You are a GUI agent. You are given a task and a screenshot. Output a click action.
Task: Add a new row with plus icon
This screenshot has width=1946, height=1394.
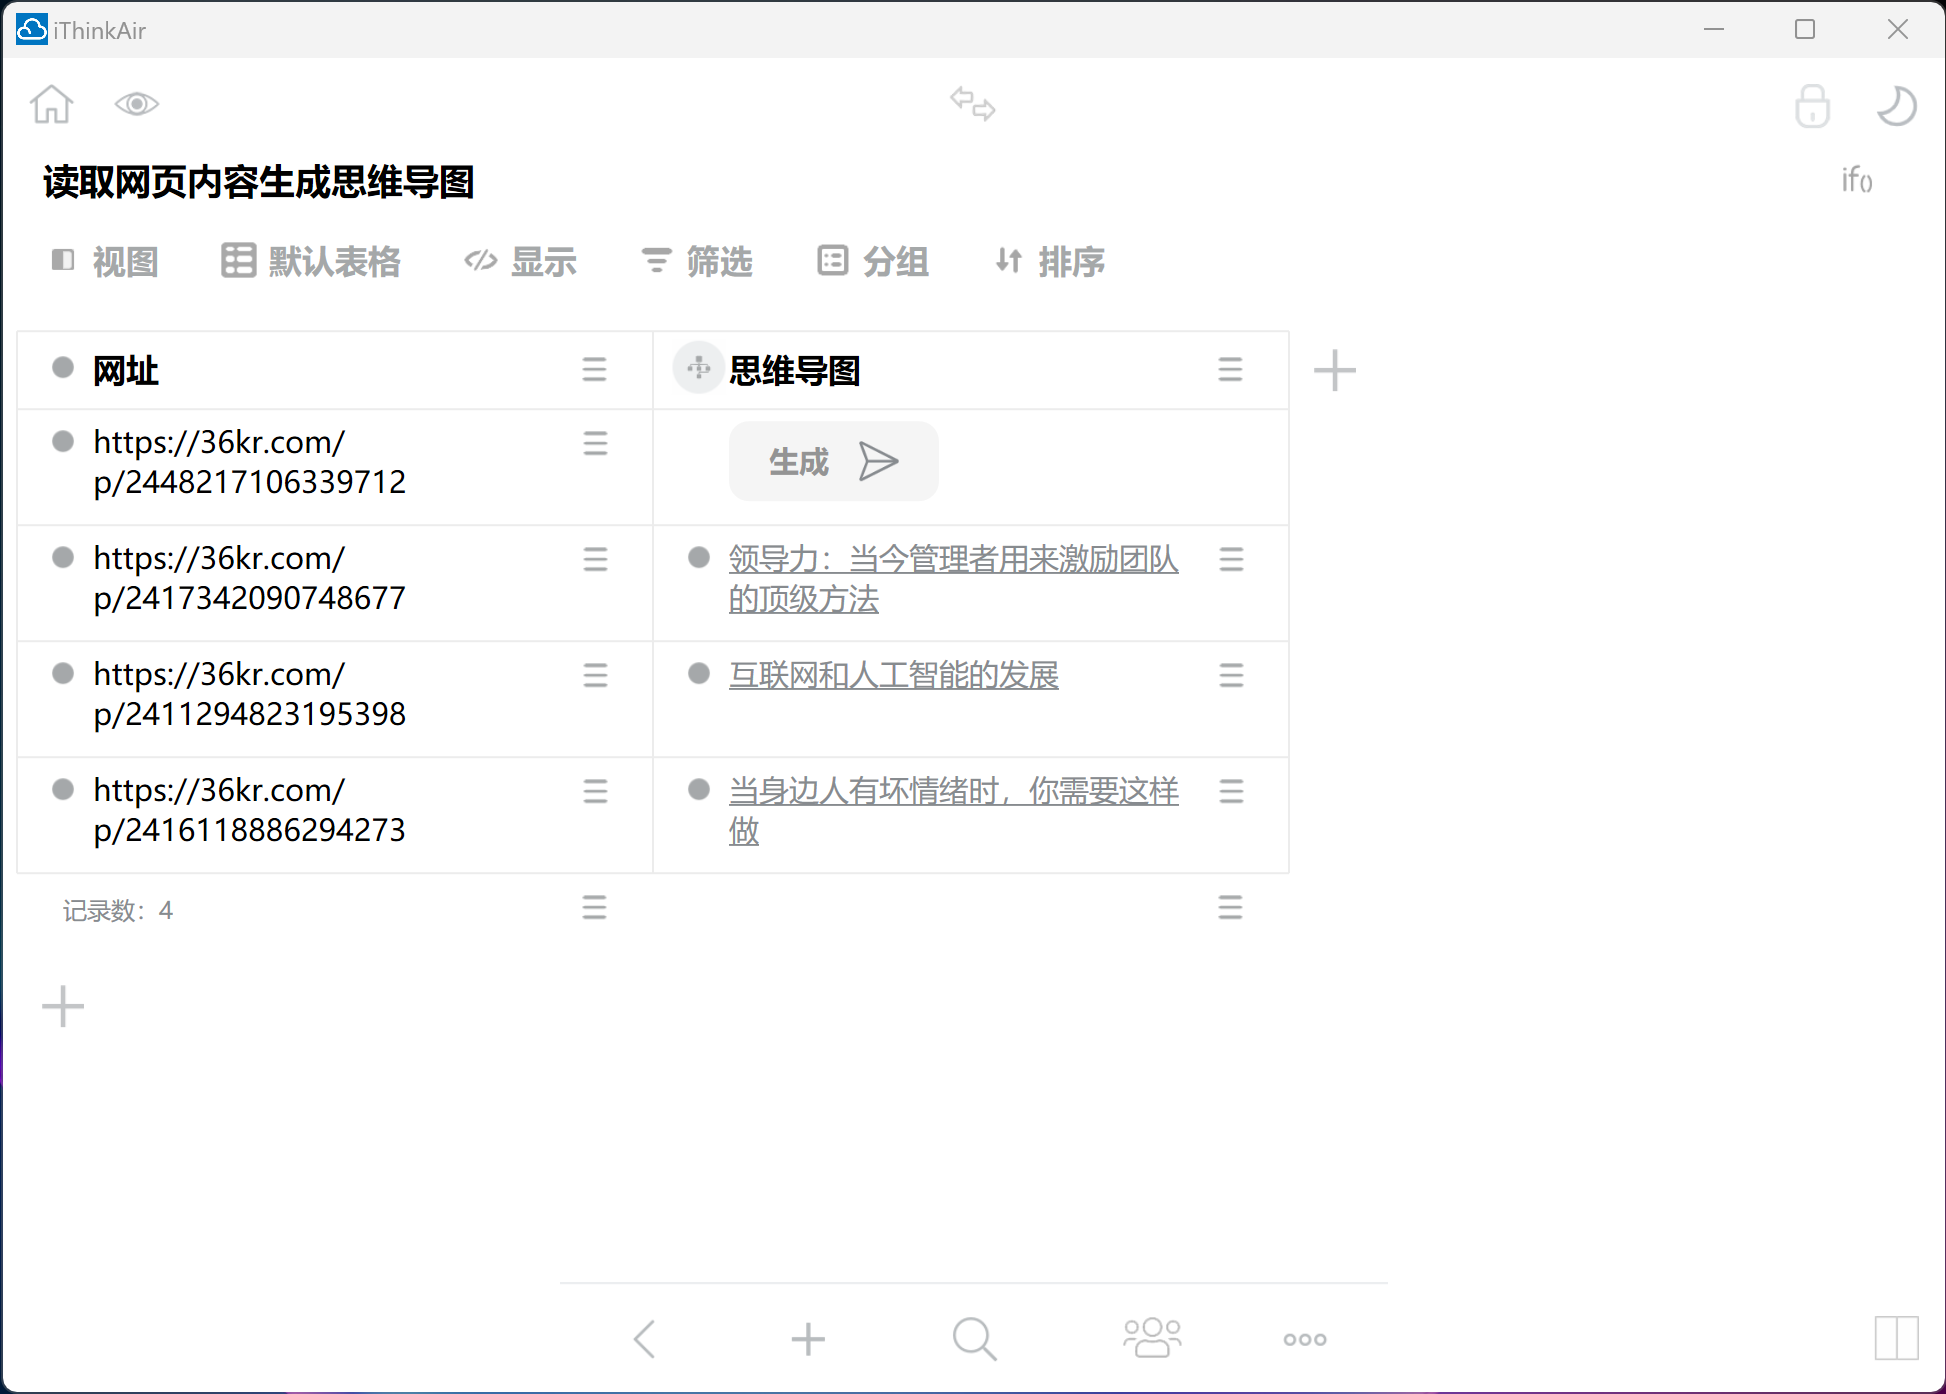coord(63,1006)
